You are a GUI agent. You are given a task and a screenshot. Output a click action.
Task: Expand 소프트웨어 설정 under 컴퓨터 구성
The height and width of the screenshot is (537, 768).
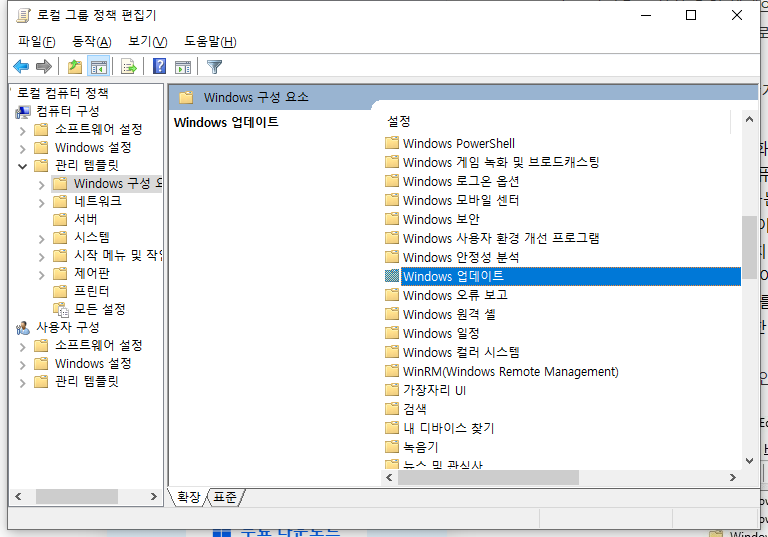click(23, 131)
